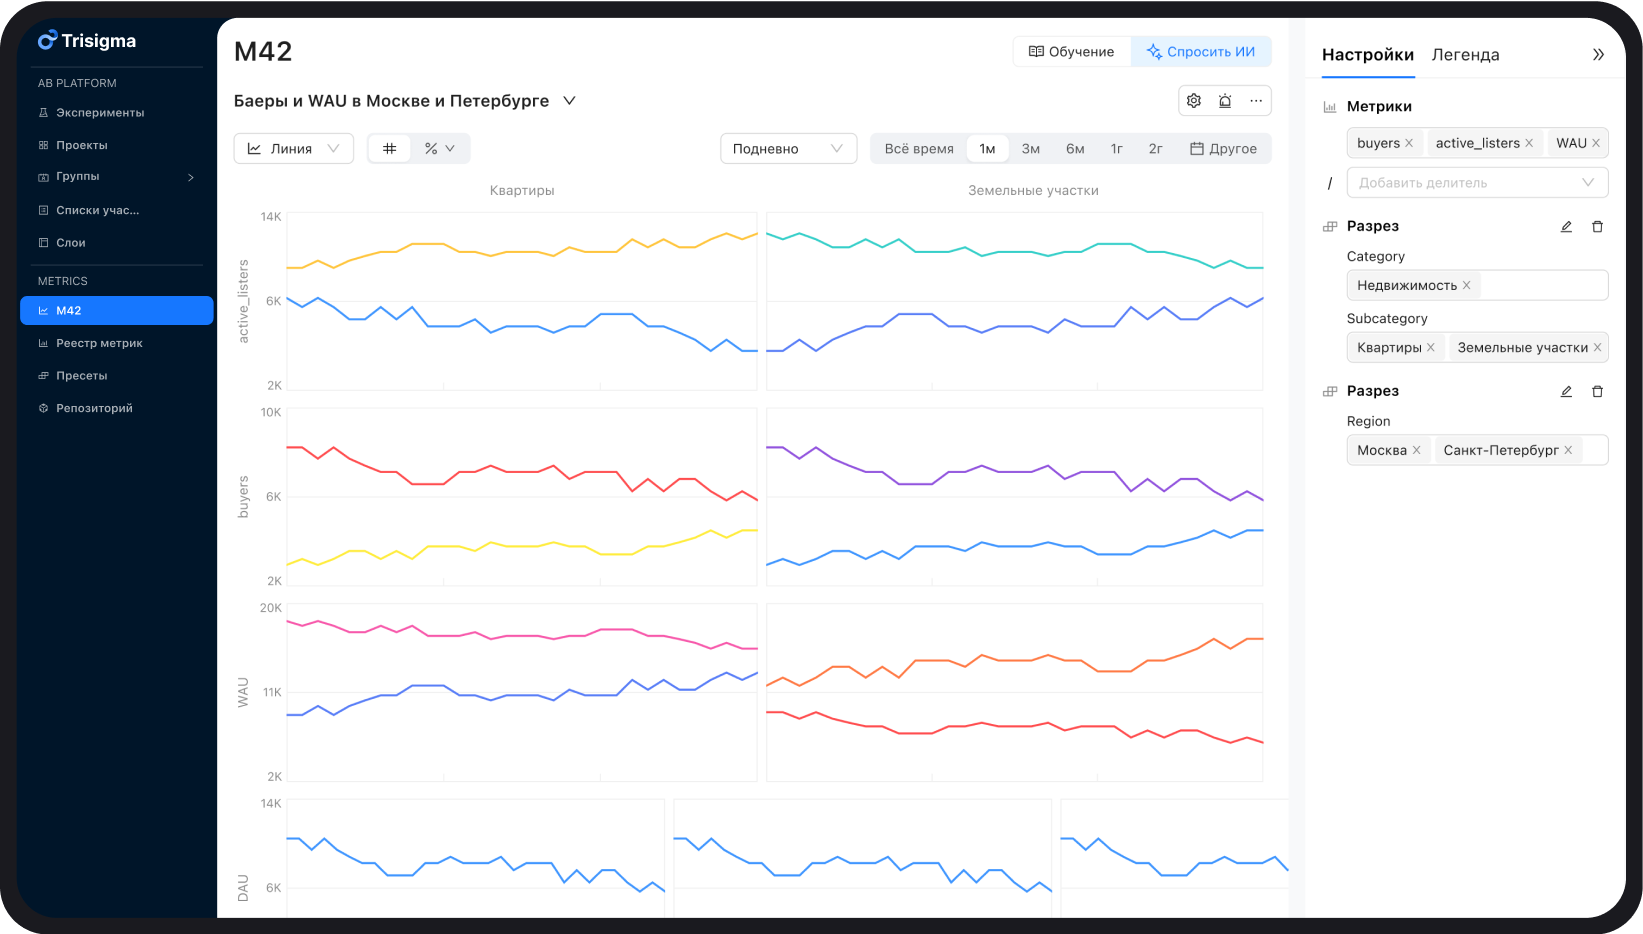Open the Линия chart type dropdown

294,149
